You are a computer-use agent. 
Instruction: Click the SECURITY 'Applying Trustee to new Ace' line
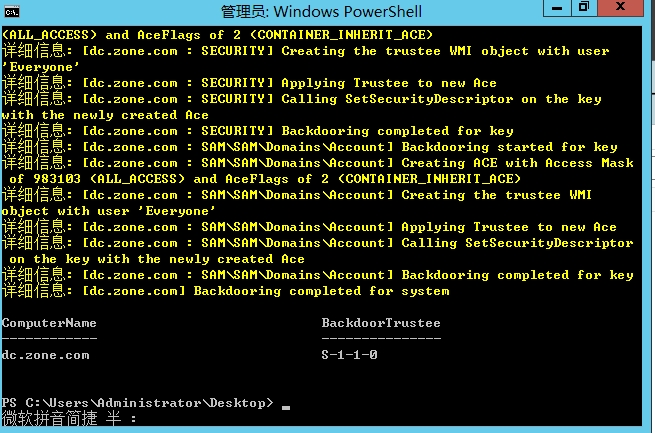click(x=290, y=83)
